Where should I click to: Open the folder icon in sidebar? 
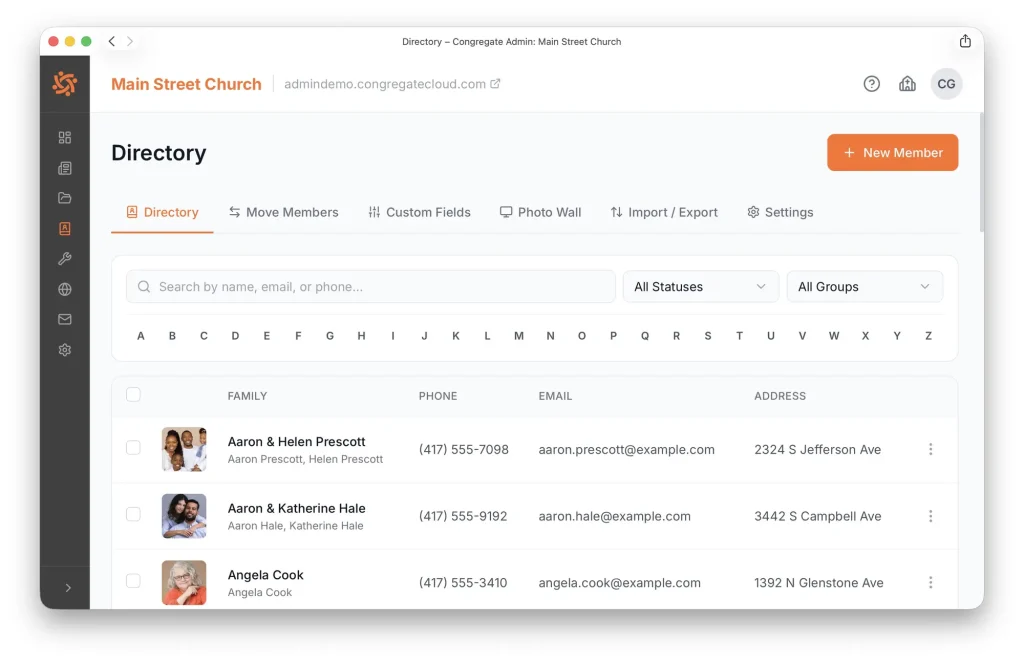coord(65,198)
